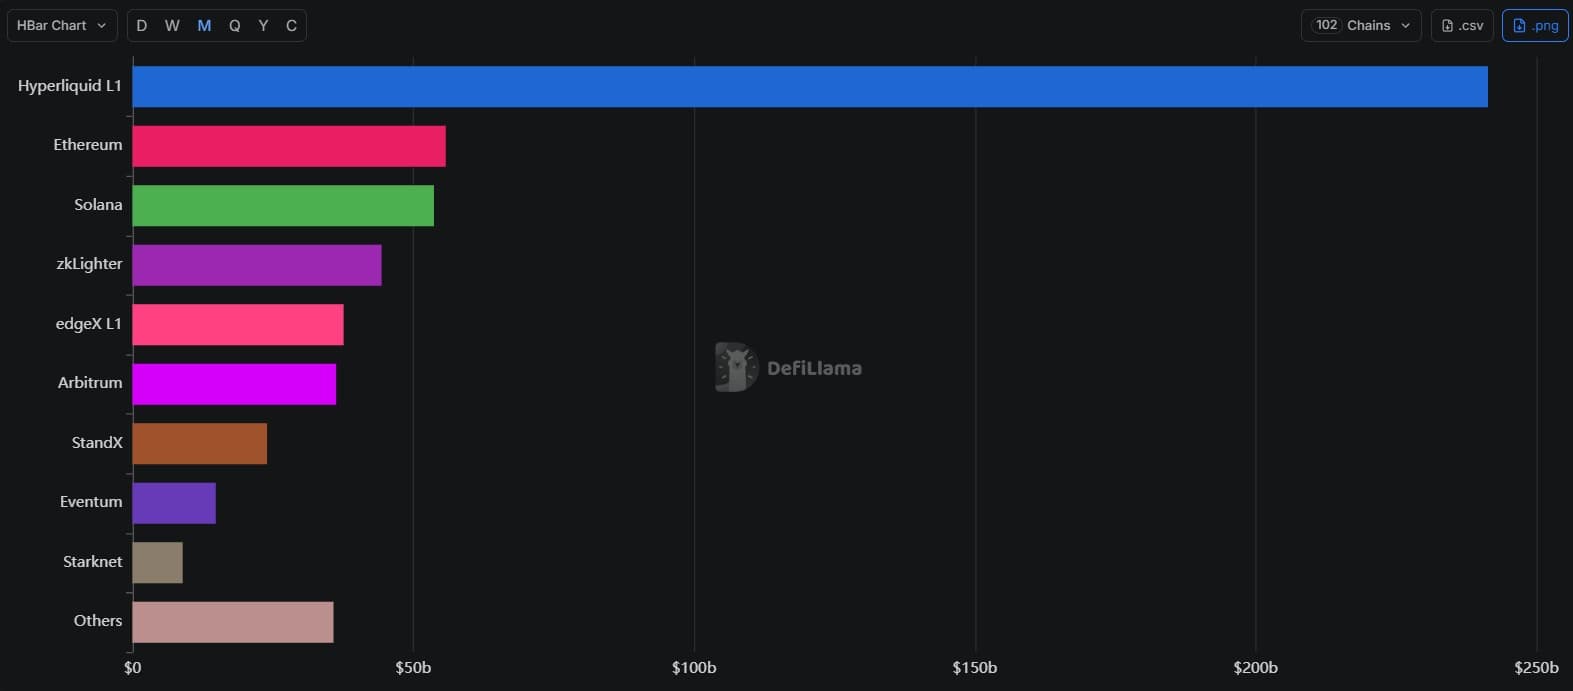Click the chevron beside Chains

(1405, 25)
